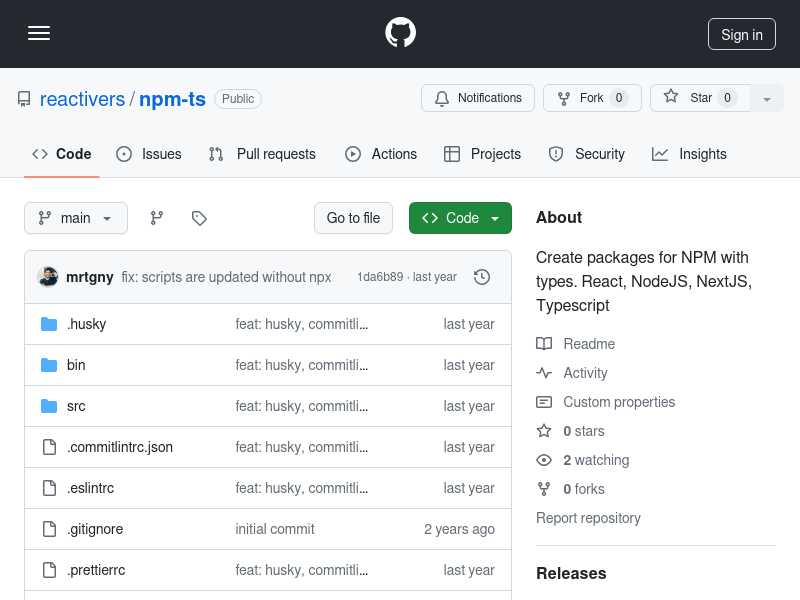Open the Releases section heading
Screen dimensions: 800x600
pos(571,573)
